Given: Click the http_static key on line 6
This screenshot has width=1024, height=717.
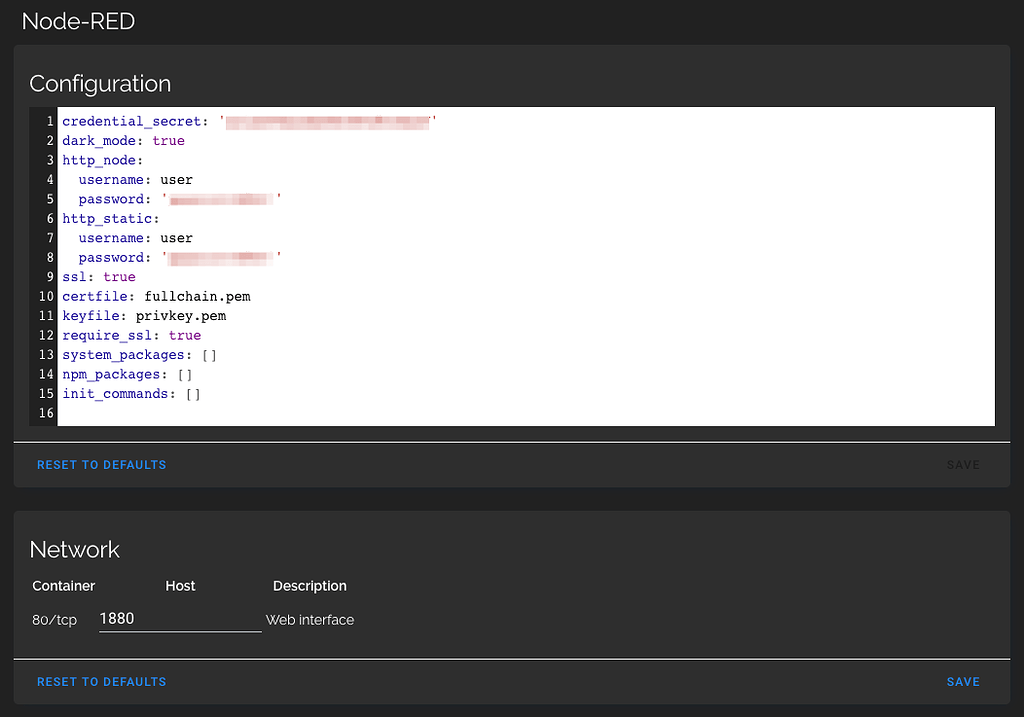Looking at the screenshot, I should [x=107, y=219].
